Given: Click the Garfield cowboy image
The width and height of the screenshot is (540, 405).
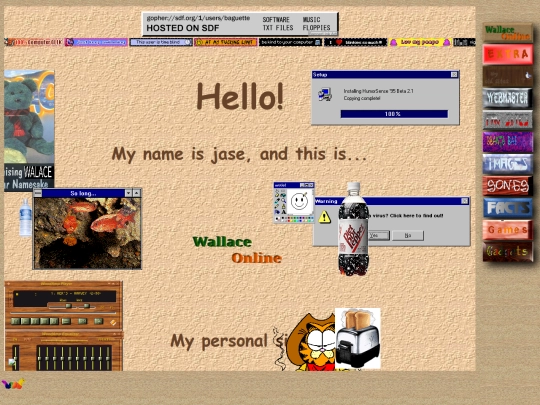Looking at the screenshot, I should pos(310,342).
